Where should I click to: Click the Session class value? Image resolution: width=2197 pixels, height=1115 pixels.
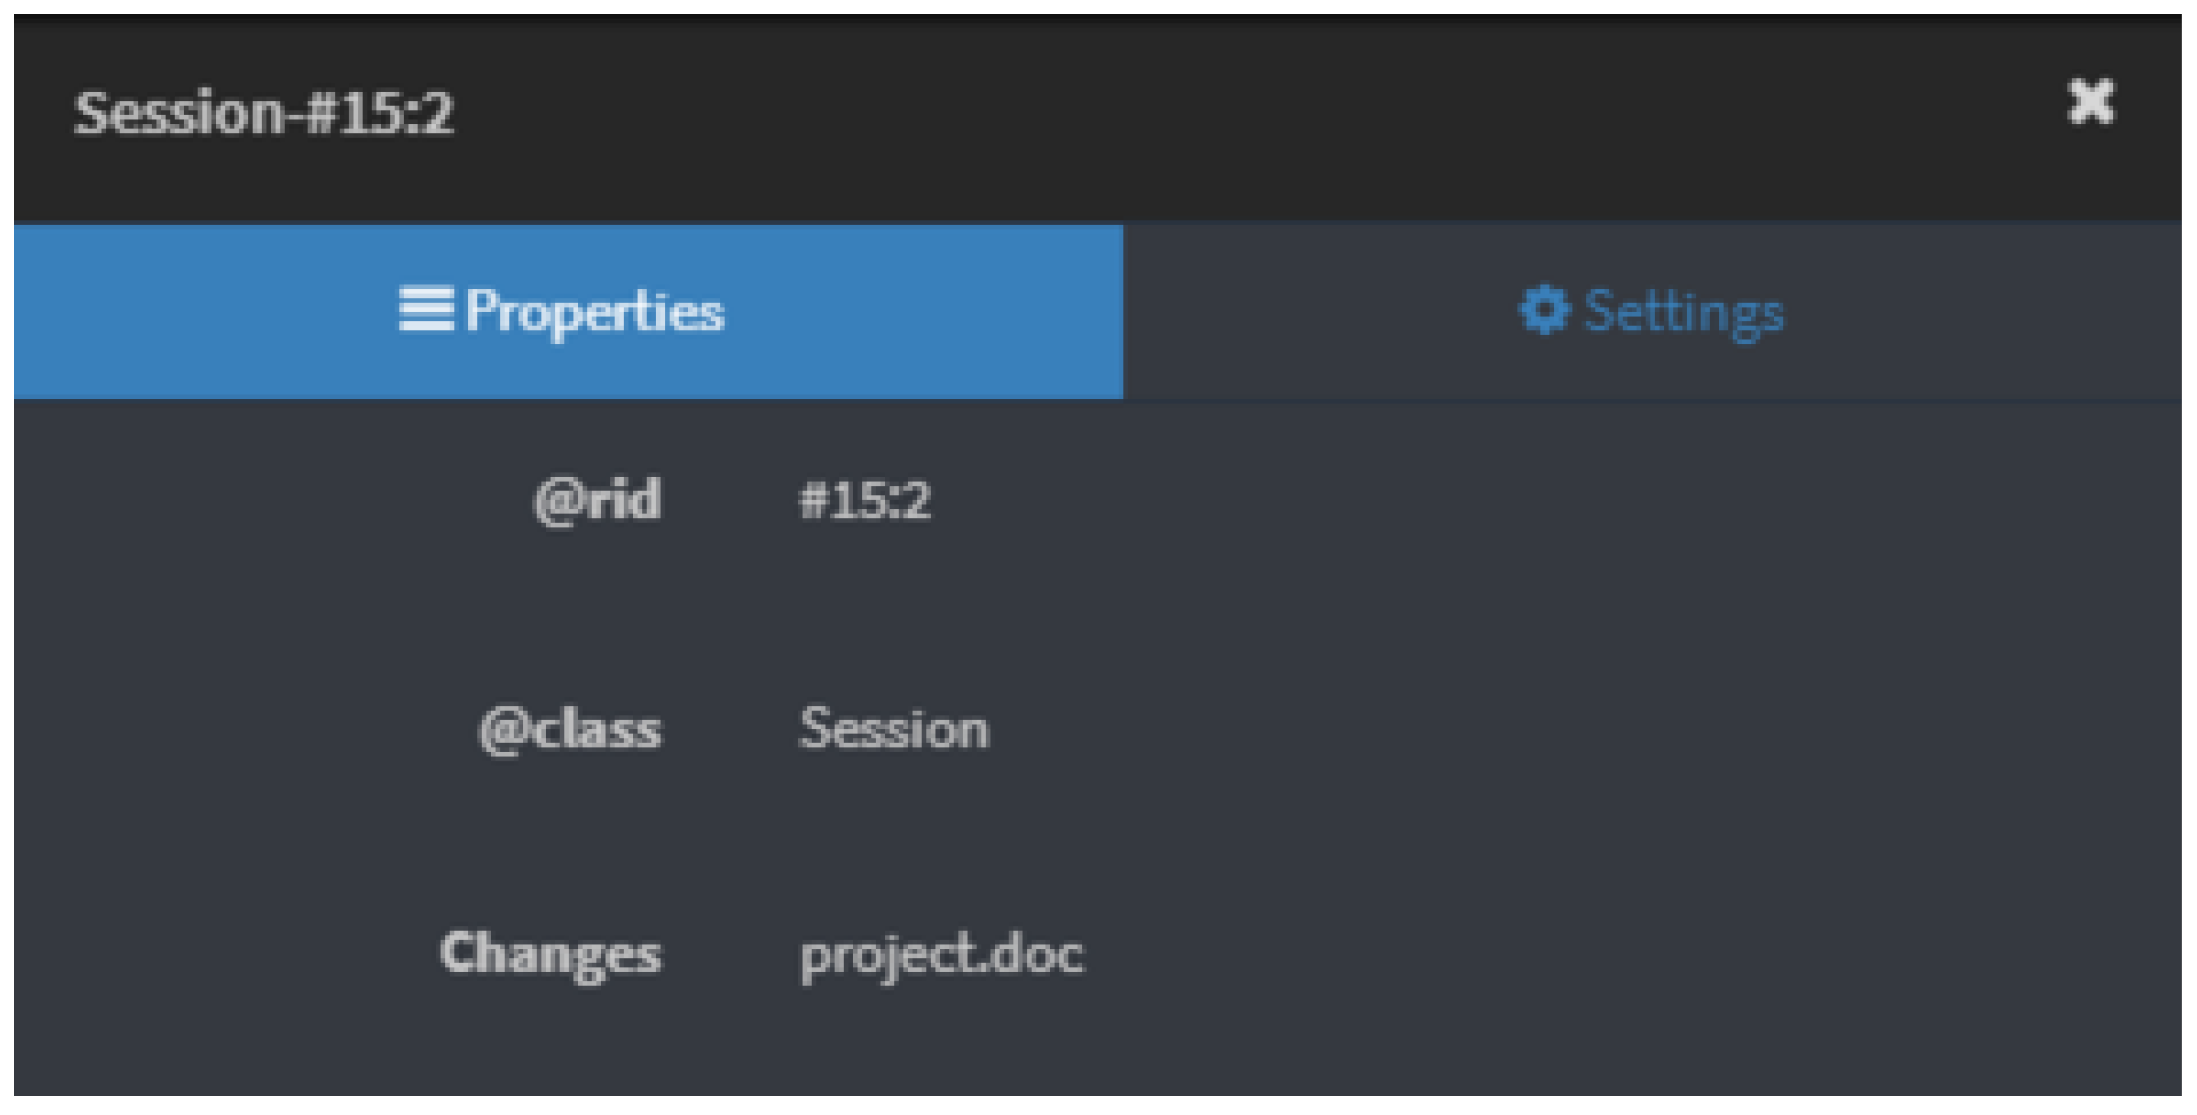pyautogui.click(x=893, y=728)
